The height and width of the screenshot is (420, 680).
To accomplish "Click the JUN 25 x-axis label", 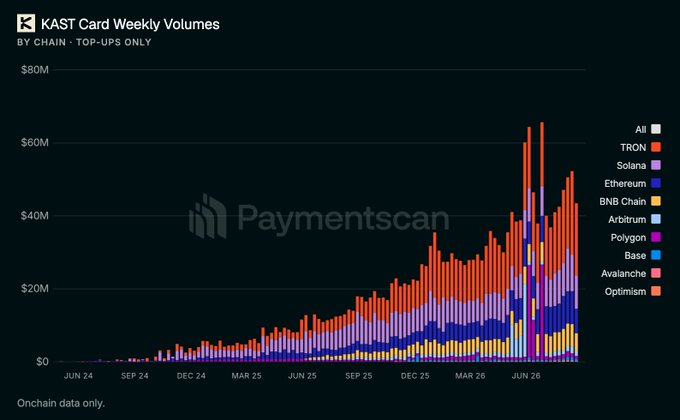I will [302, 376].
